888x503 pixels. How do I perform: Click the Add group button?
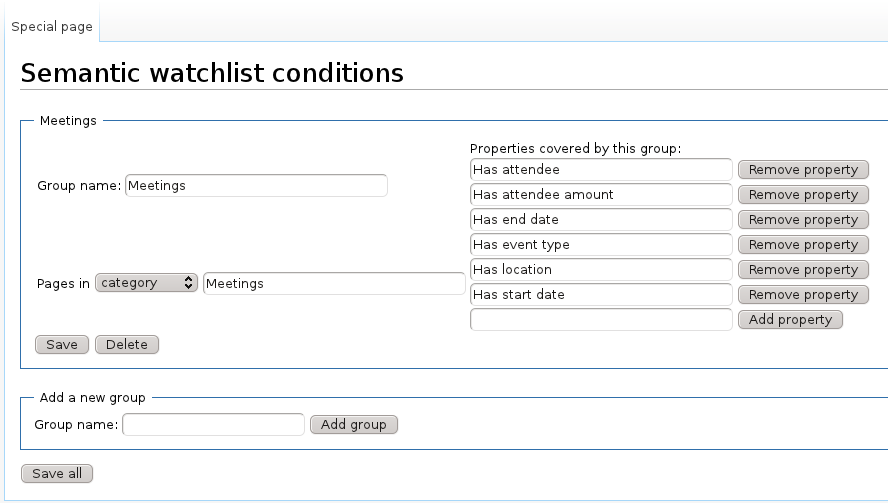(354, 424)
